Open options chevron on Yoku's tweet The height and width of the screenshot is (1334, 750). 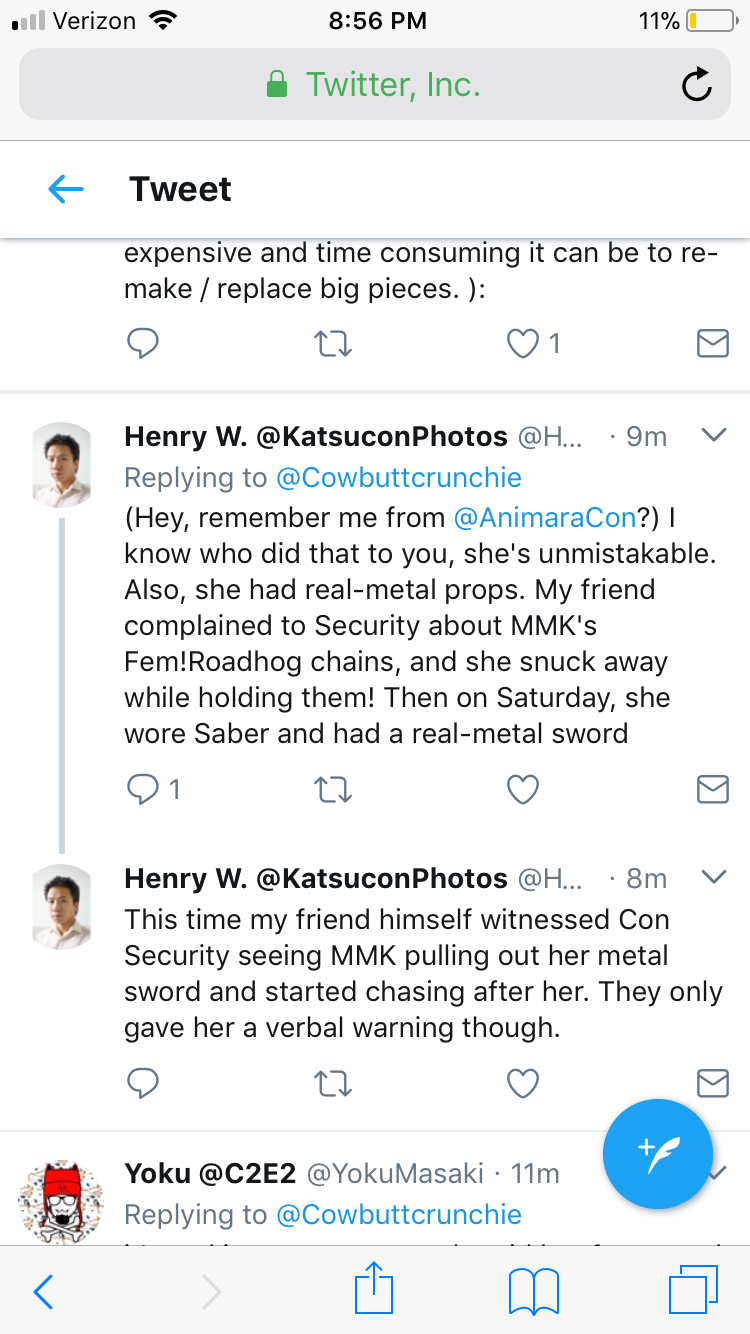(x=718, y=1174)
